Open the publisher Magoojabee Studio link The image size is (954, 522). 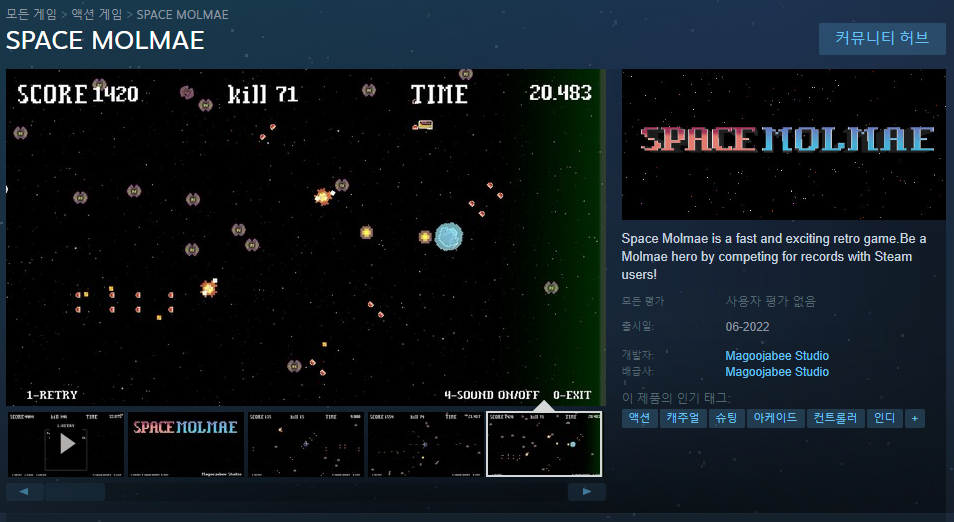(777, 372)
